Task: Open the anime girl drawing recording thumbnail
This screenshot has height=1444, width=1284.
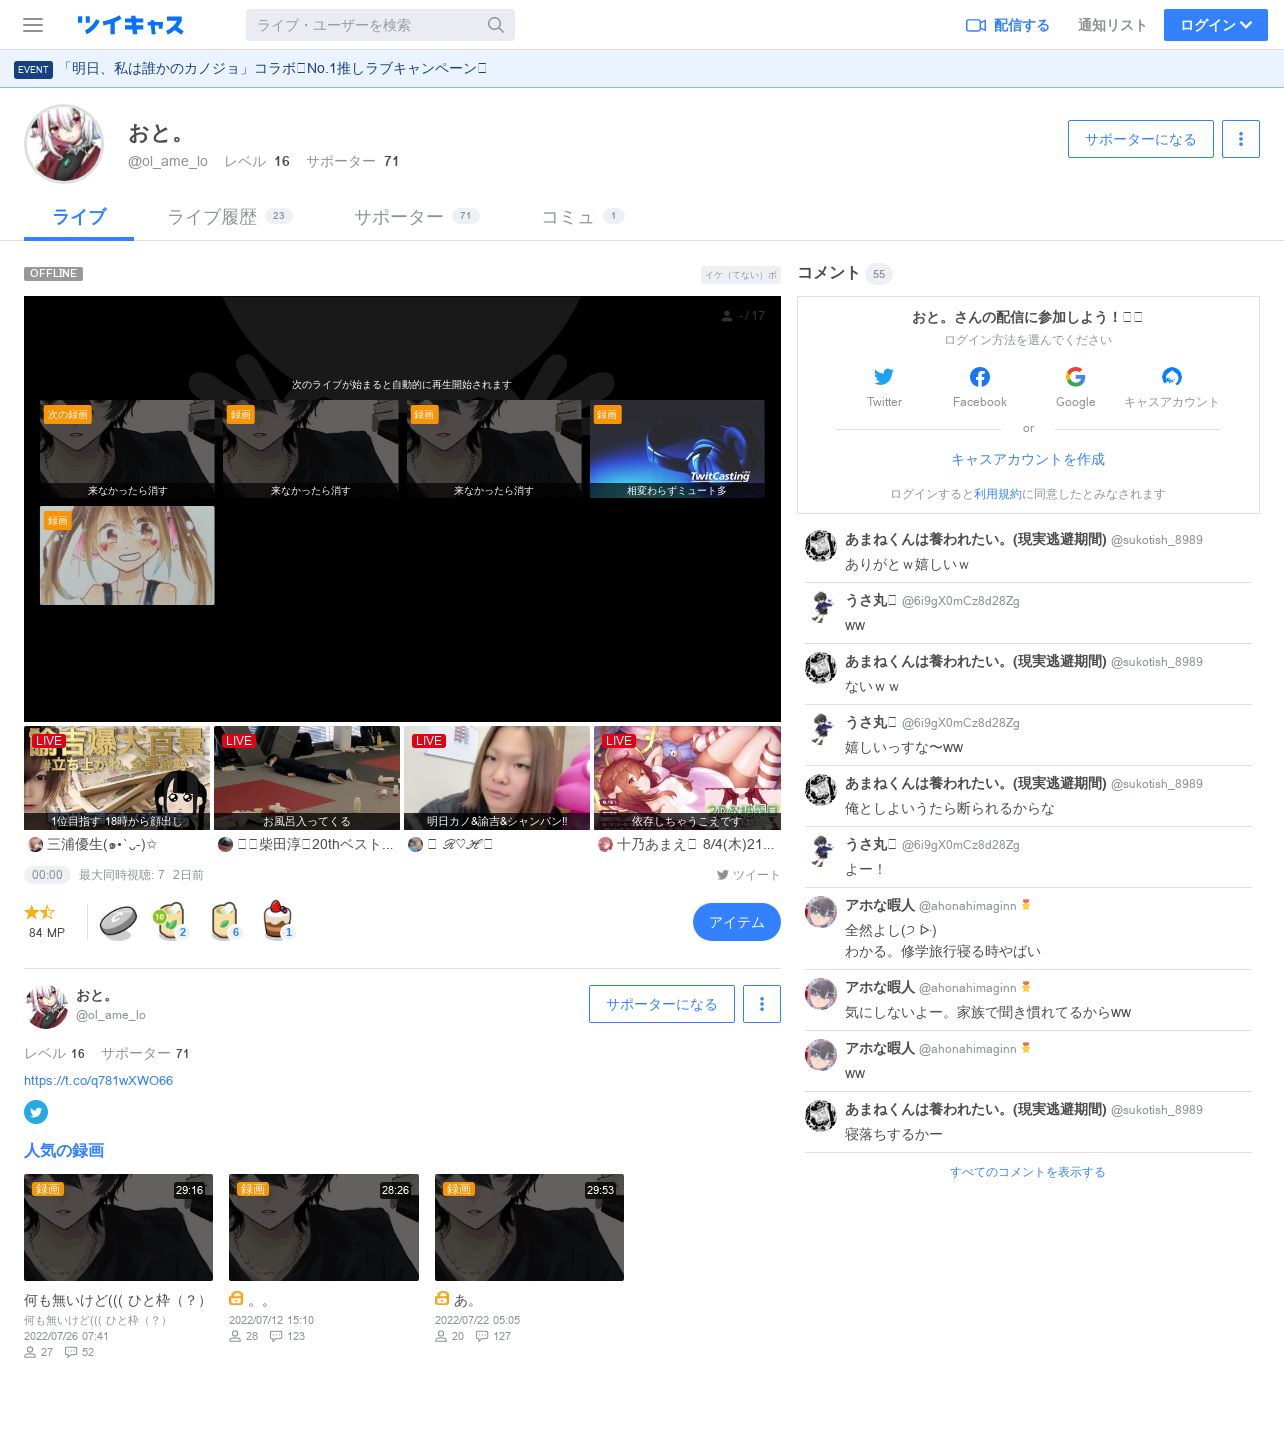Action: tap(127, 555)
